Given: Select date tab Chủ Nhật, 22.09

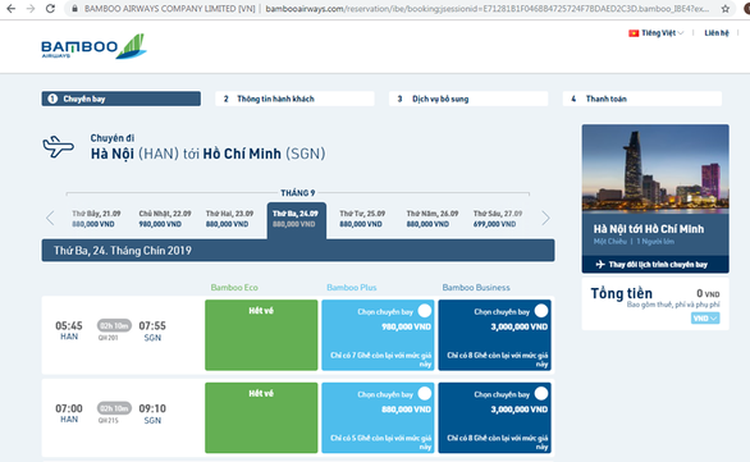Looking at the screenshot, I should click(x=165, y=219).
